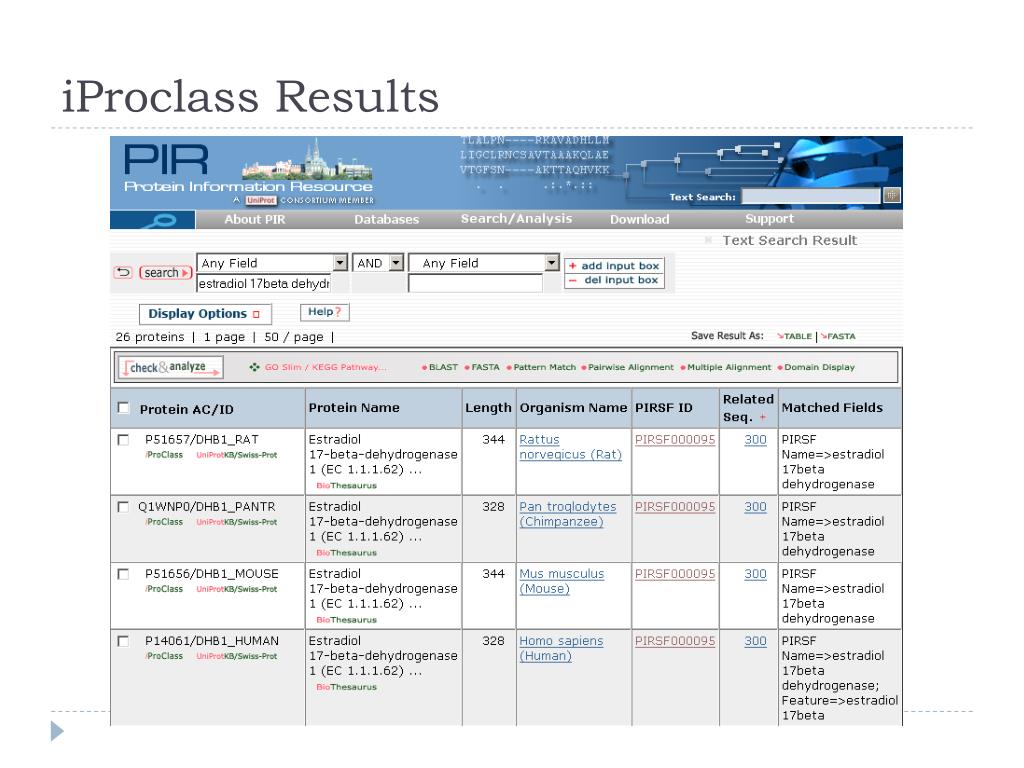Open BioThesaurus for the Mouse protein row

click(x=346, y=620)
